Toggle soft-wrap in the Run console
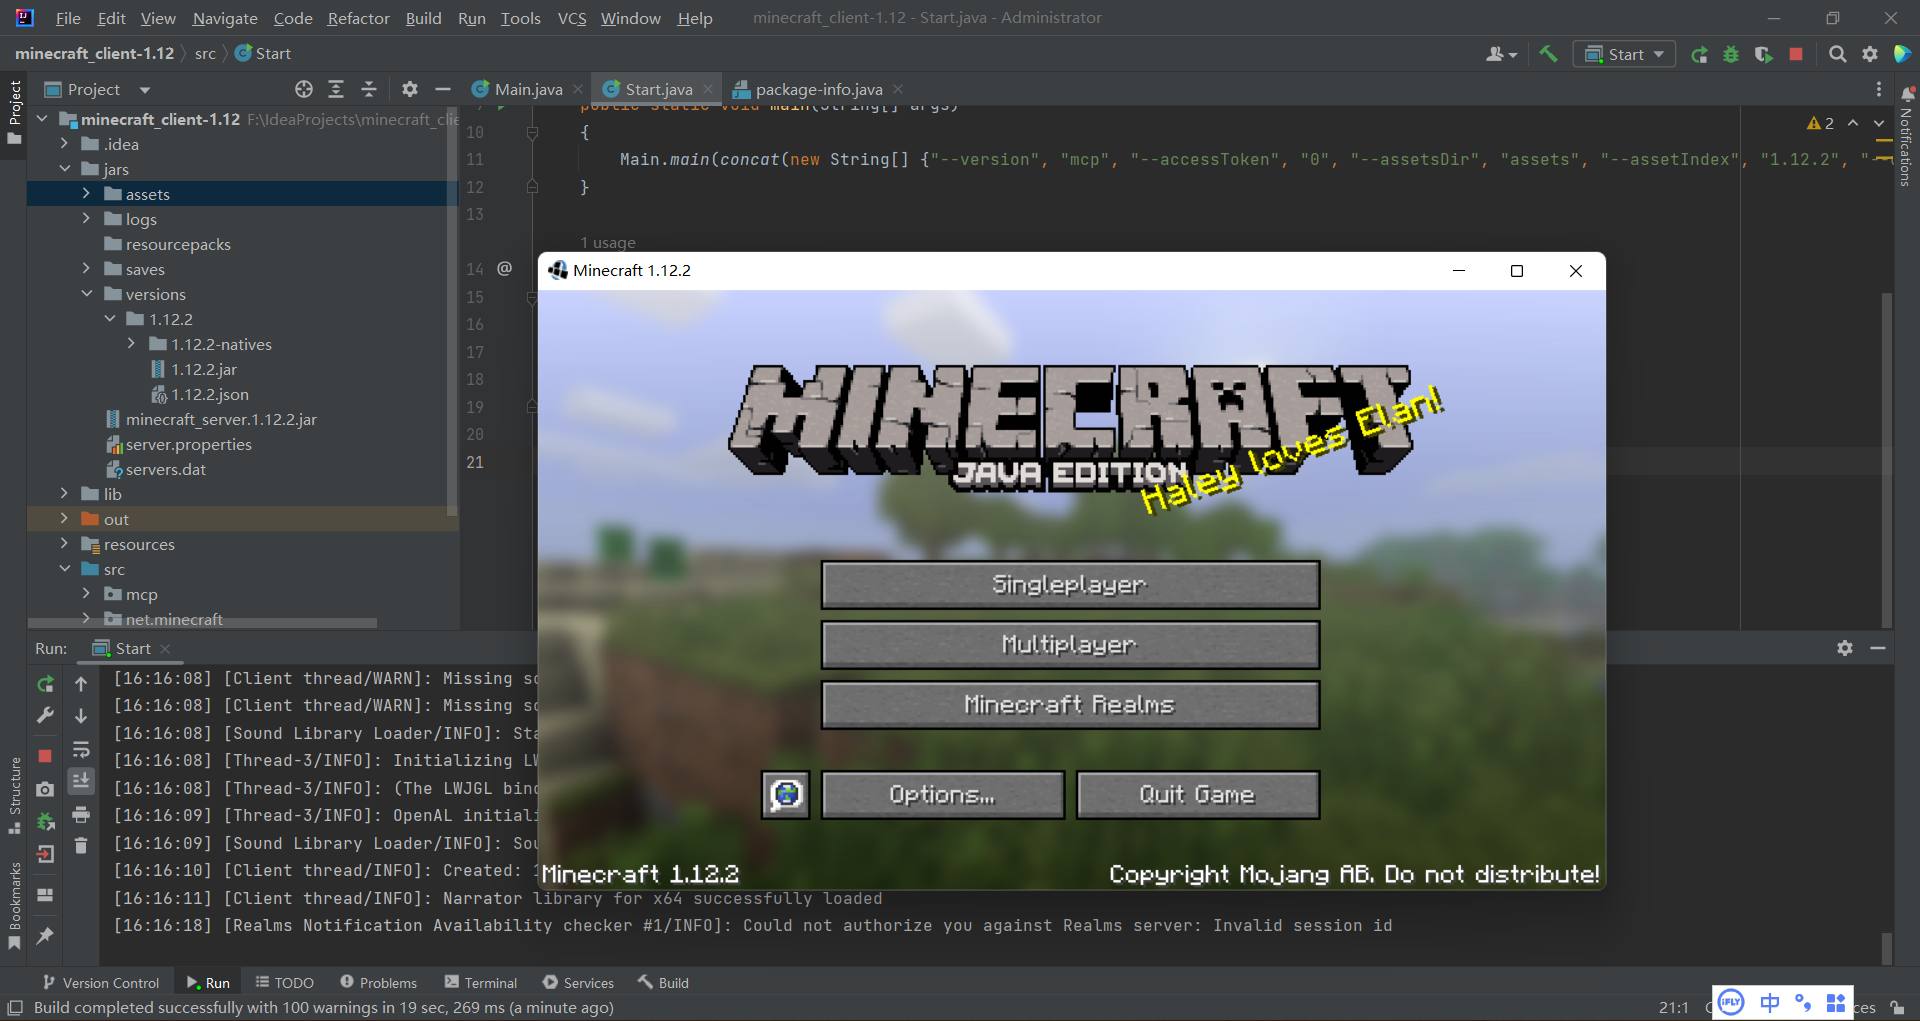The width and height of the screenshot is (1920, 1021). coord(81,750)
